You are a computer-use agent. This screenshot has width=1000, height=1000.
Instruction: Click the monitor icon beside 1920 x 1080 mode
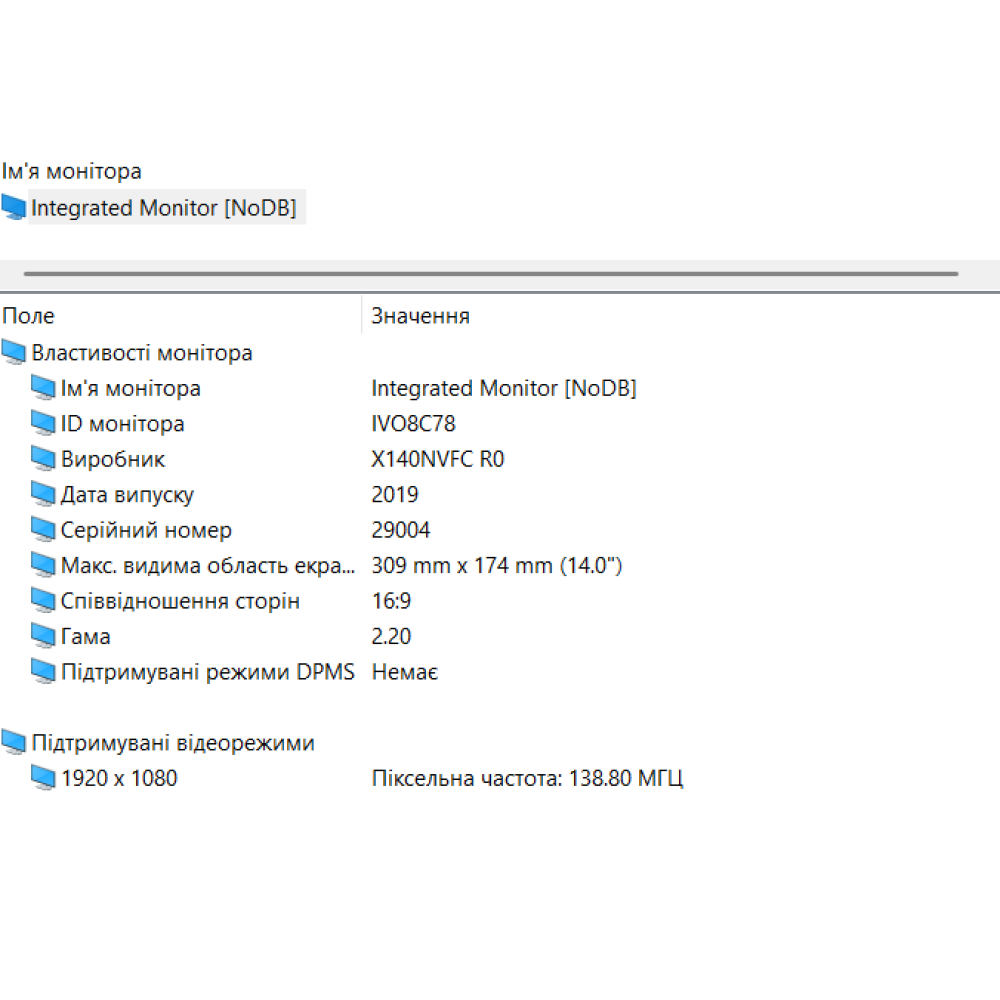(x=44, y=777)
